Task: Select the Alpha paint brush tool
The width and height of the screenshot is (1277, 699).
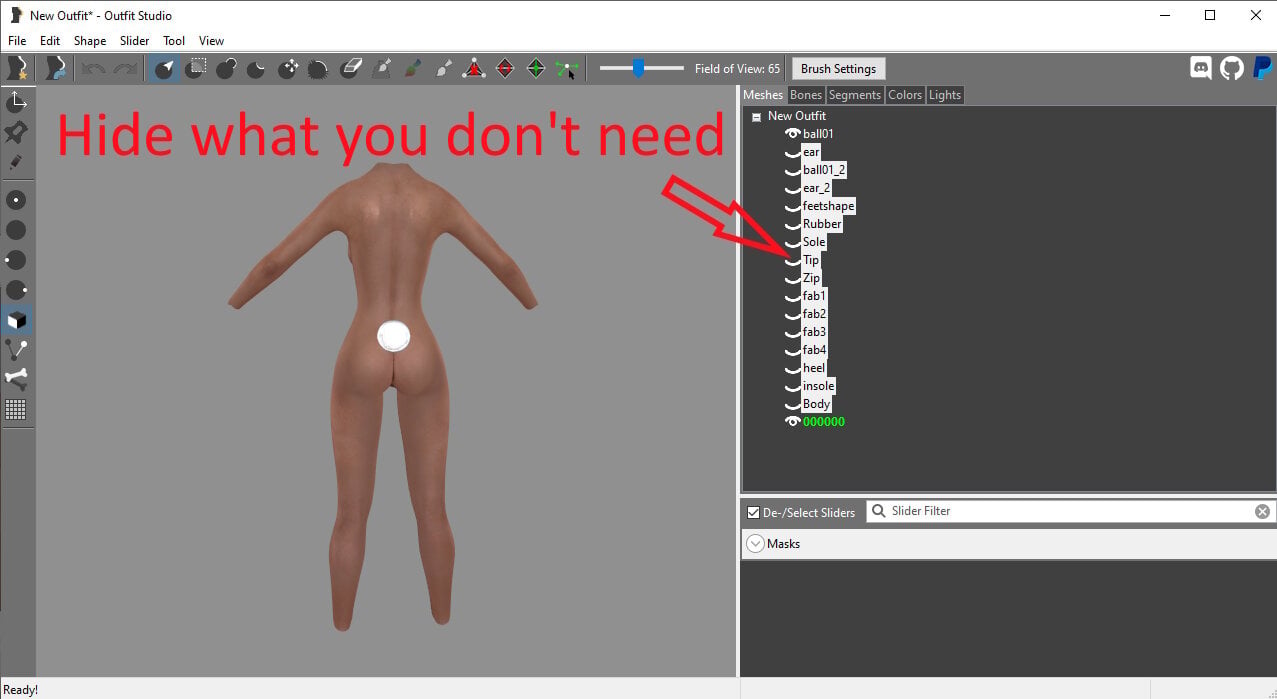Action: tap(443, 69)
